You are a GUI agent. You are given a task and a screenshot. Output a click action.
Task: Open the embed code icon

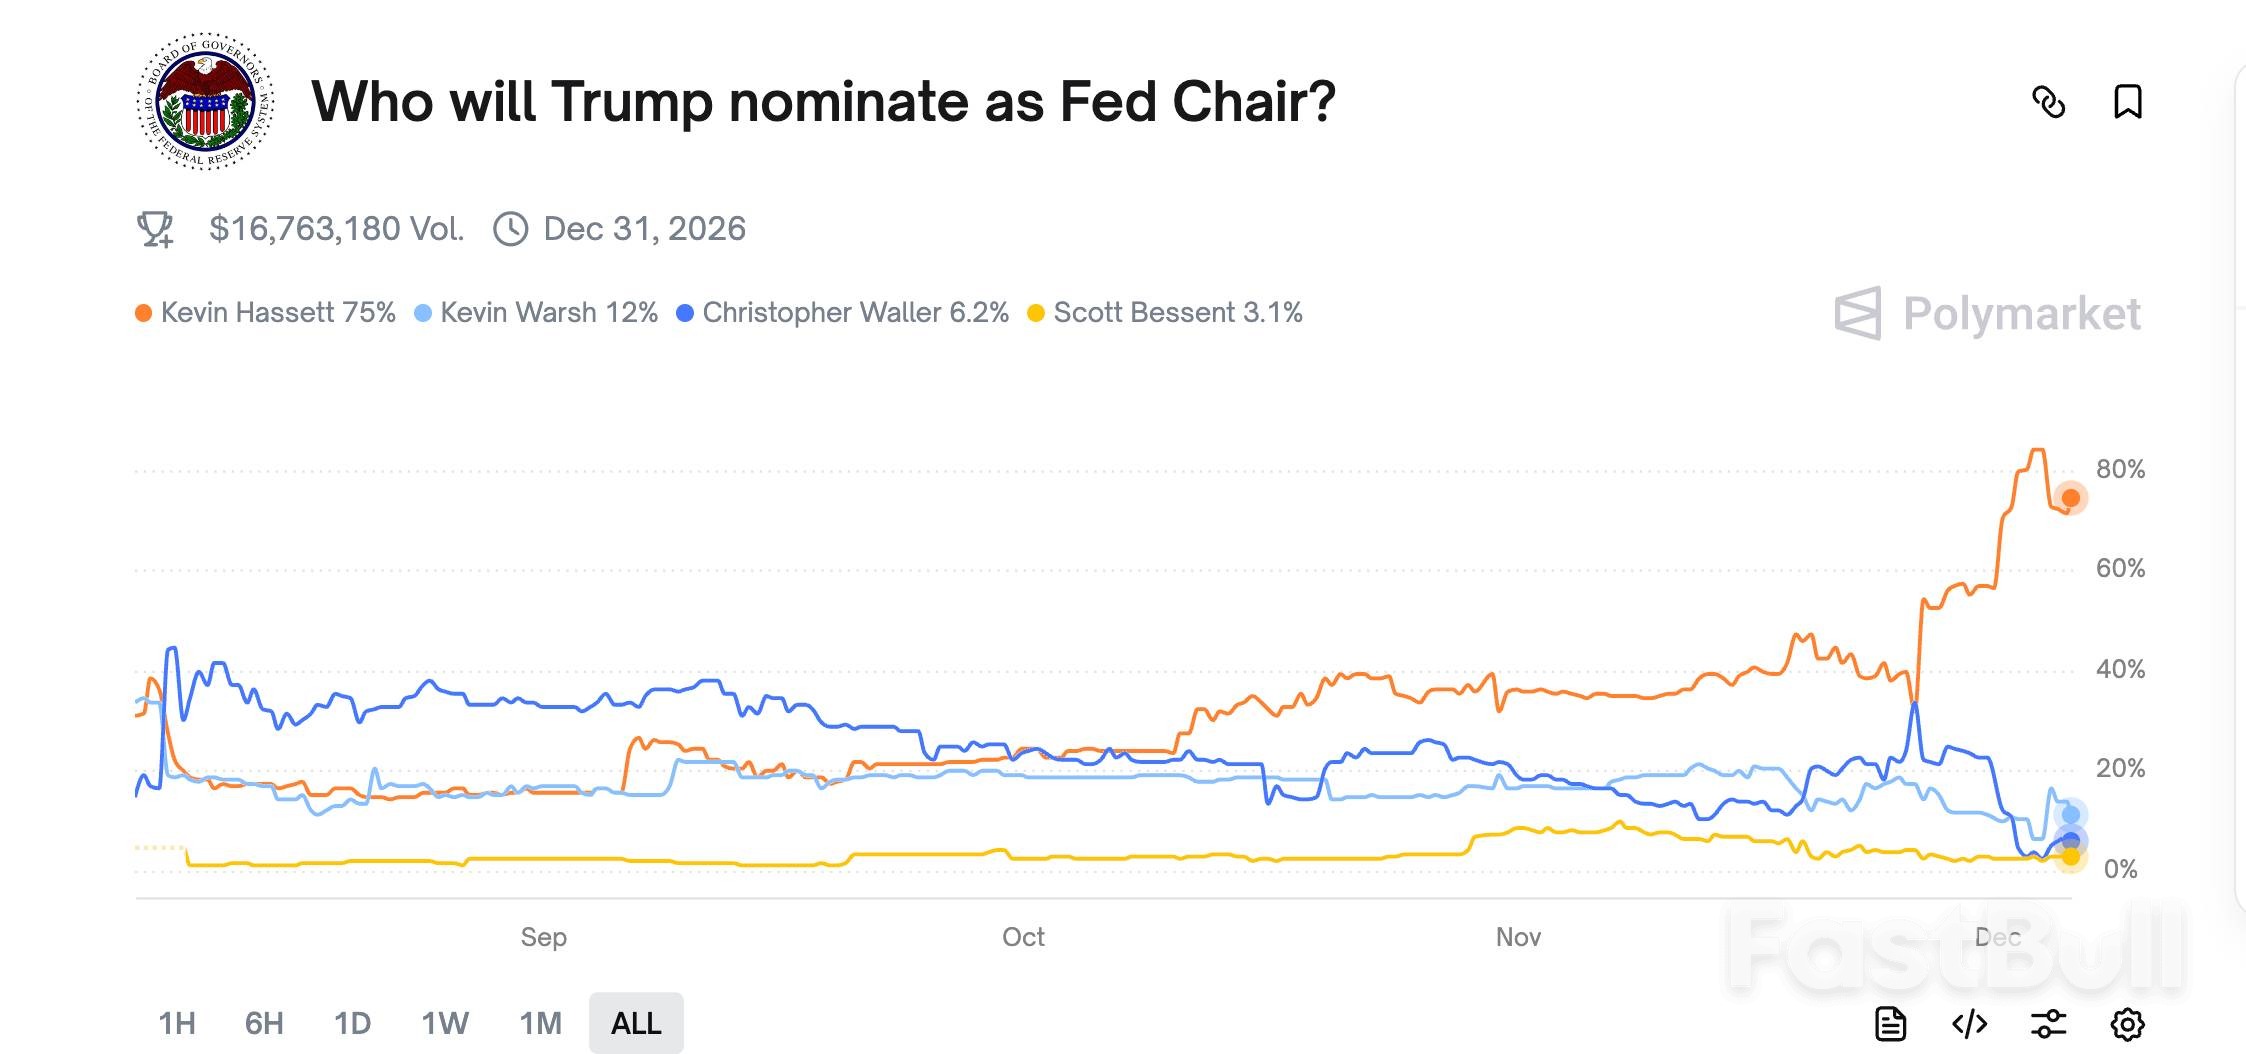[x=1969, y=1023]
